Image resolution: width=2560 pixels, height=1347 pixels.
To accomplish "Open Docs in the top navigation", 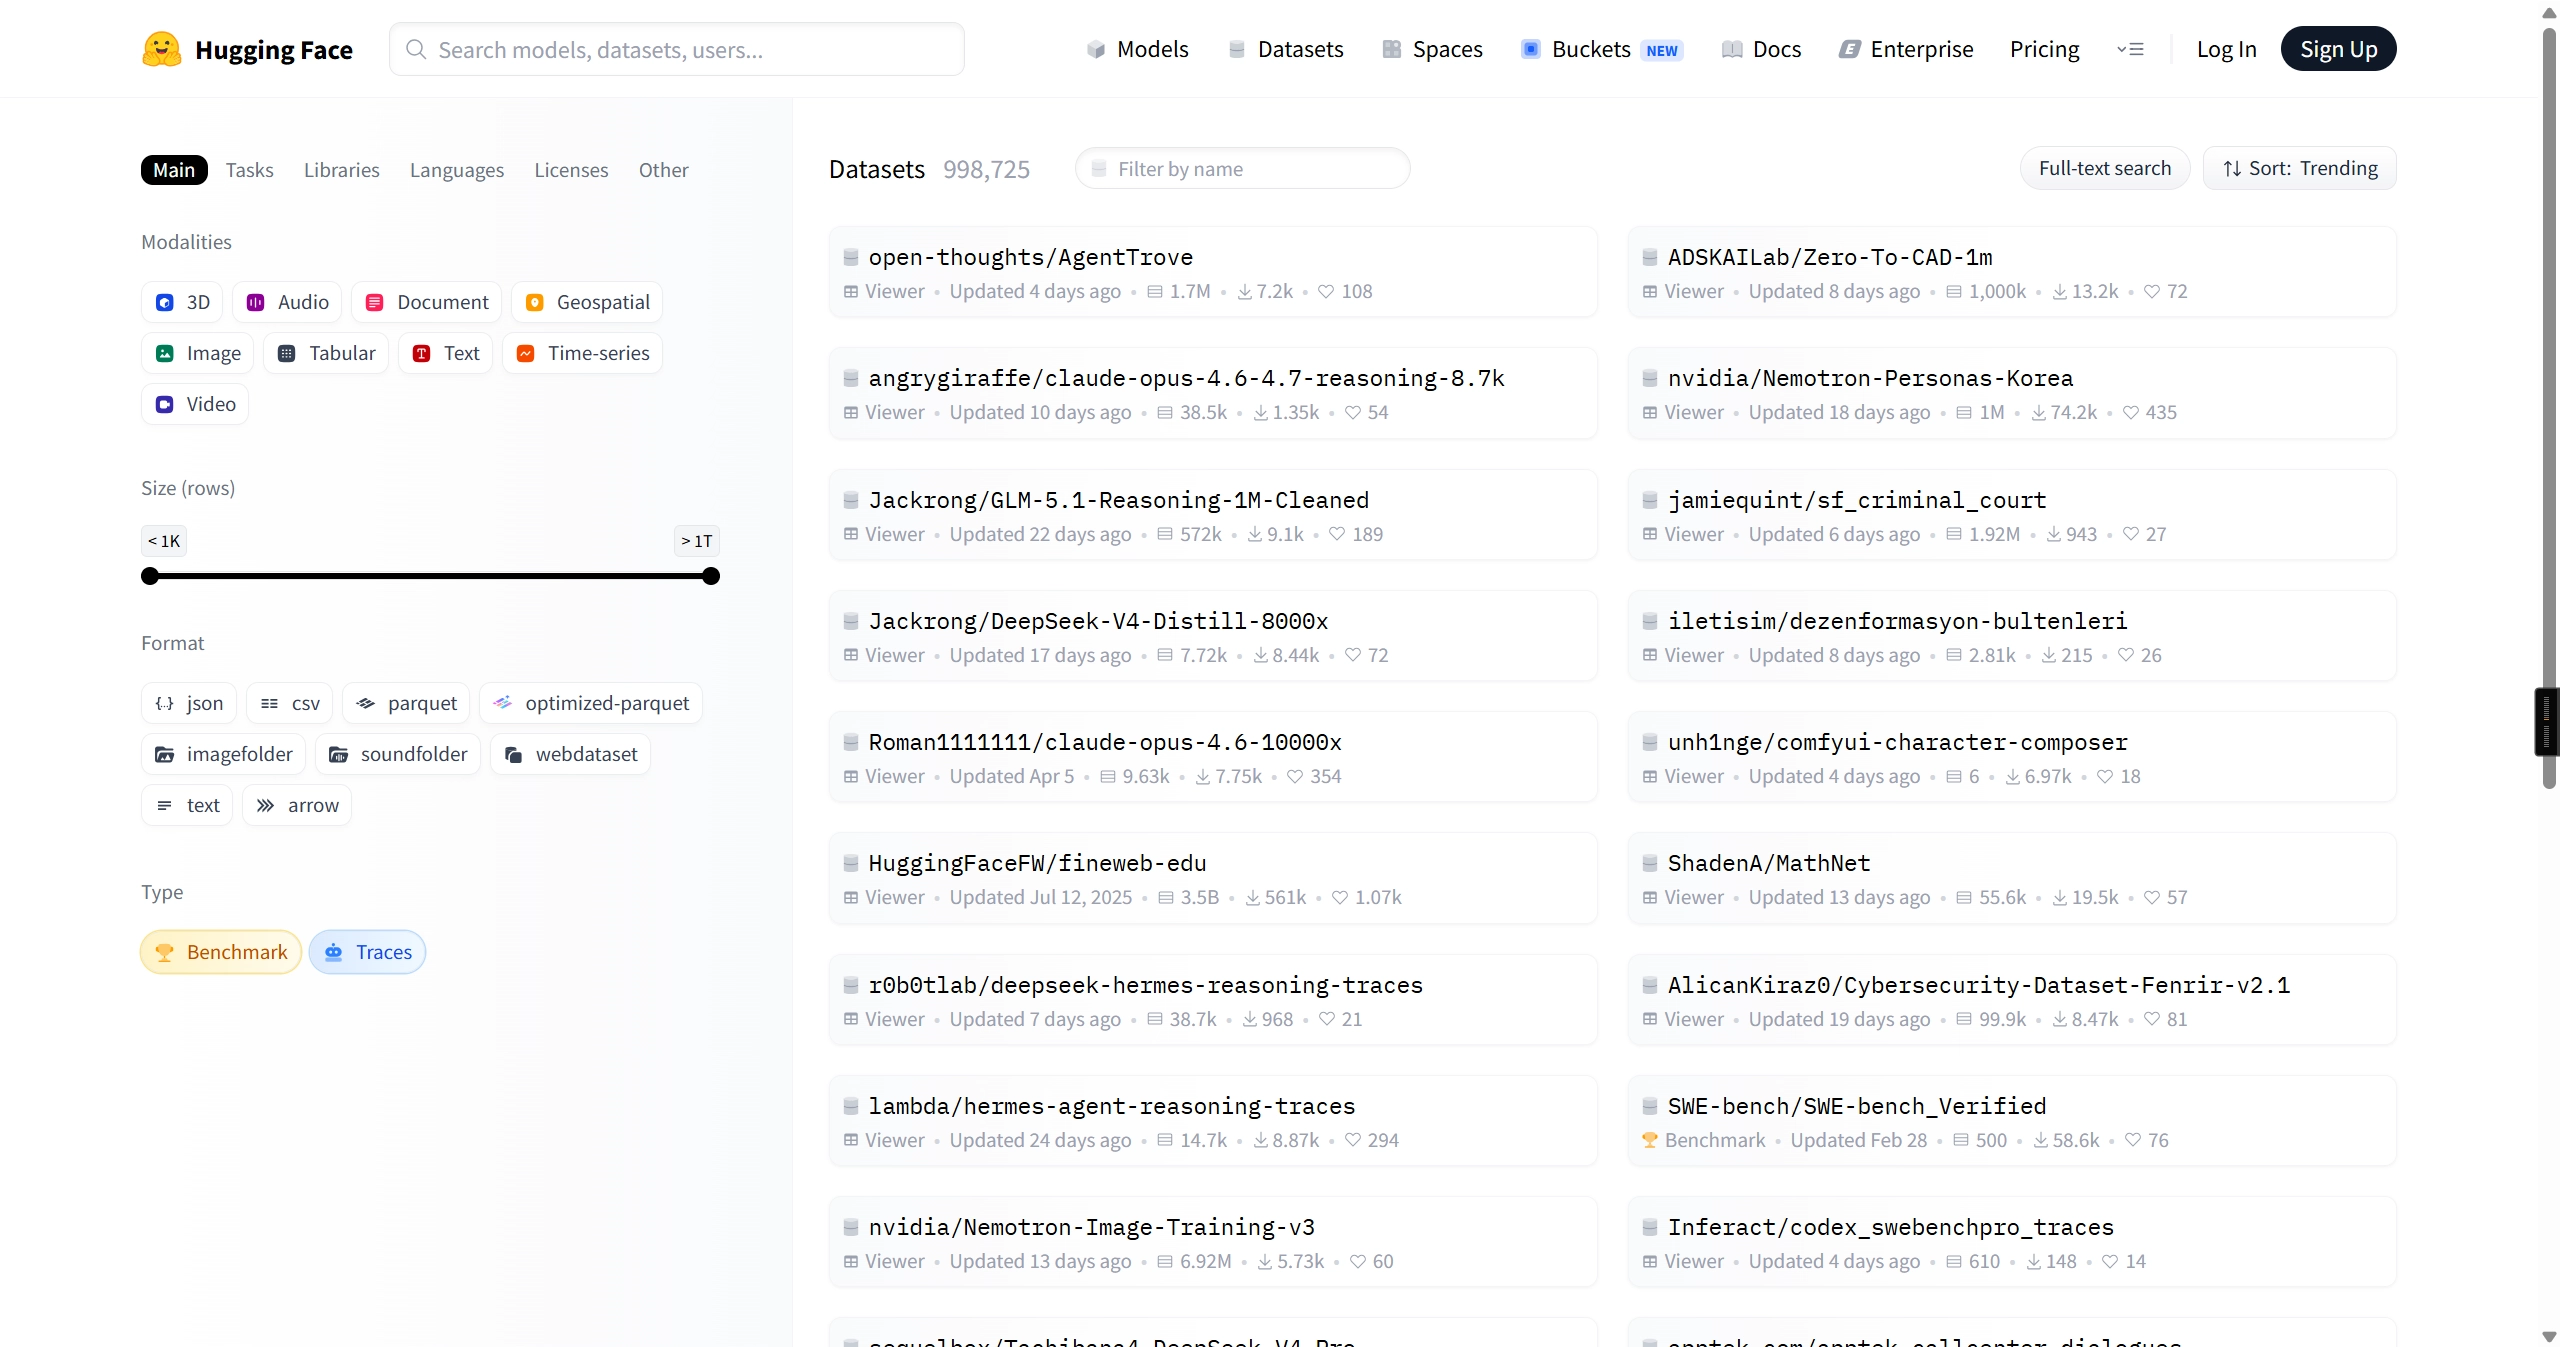I will pos(1762,49).
